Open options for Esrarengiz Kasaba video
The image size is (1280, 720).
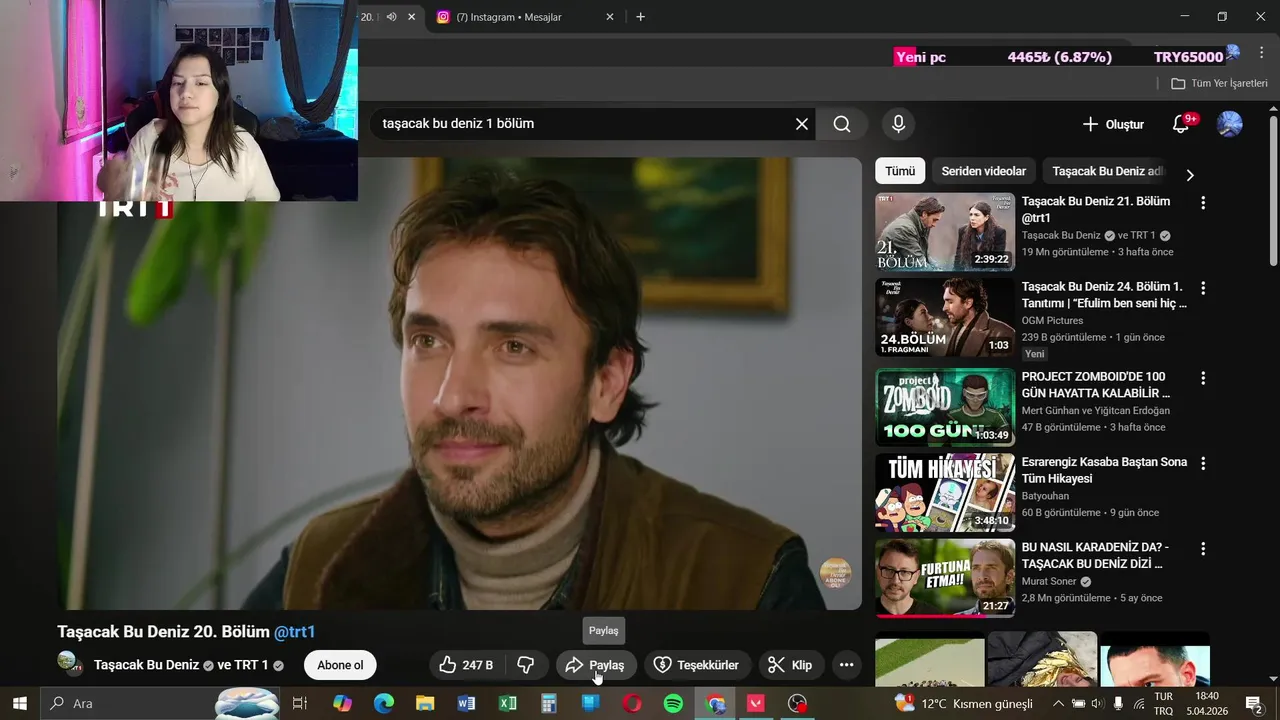(x=1203, y=464)
